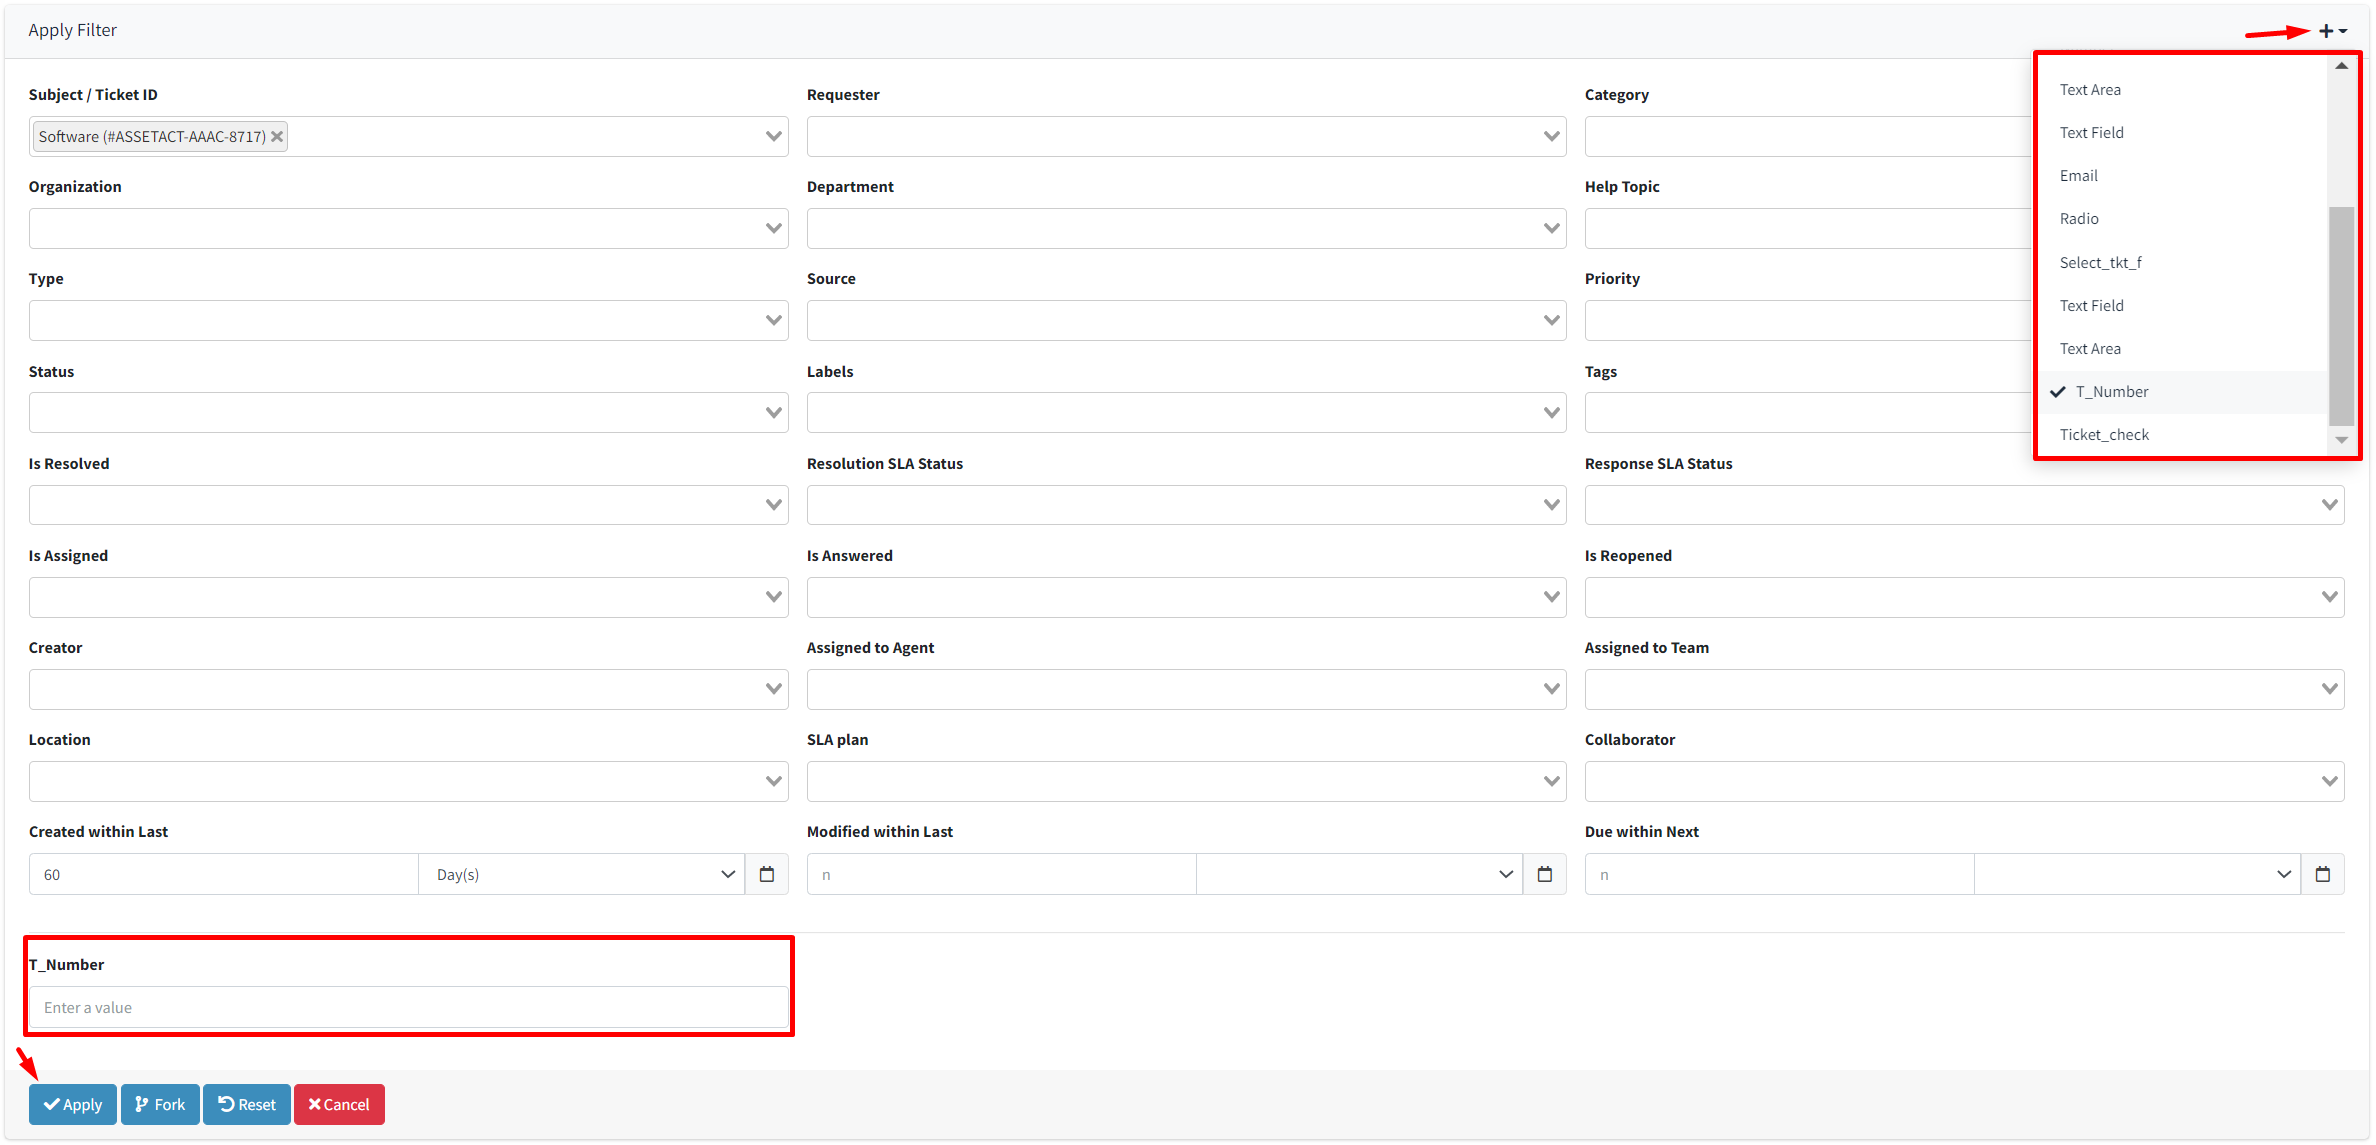Open the calendar icon beside Due within Next
The height and width of the screenshot is (1145, 2376).
(x=2323, y=873)
